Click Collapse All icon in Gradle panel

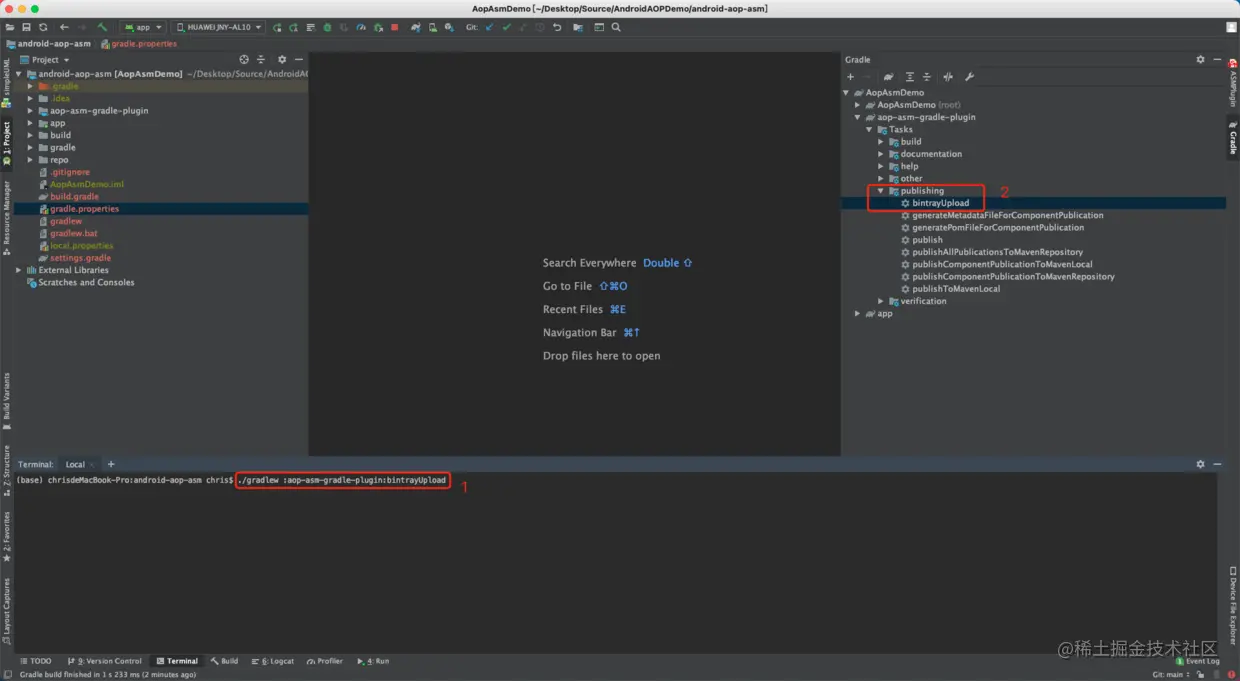point(926,77)
